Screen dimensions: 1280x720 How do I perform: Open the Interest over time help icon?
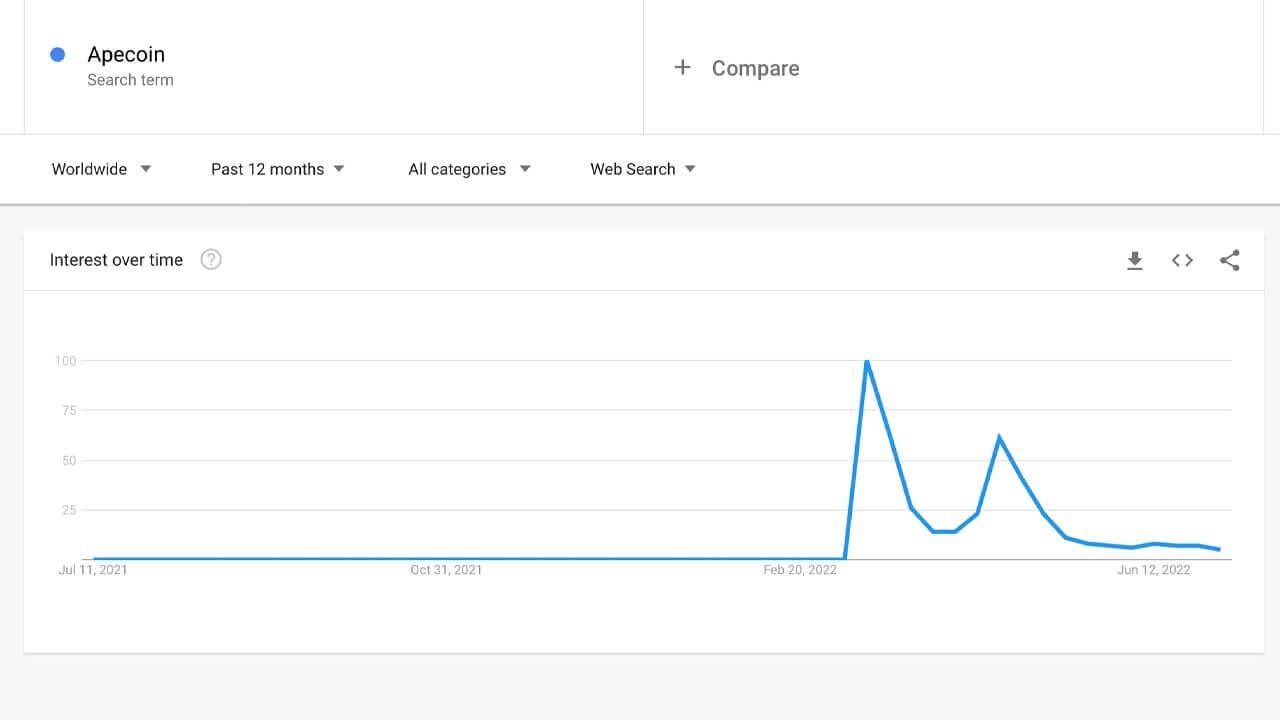pos(211,260)
